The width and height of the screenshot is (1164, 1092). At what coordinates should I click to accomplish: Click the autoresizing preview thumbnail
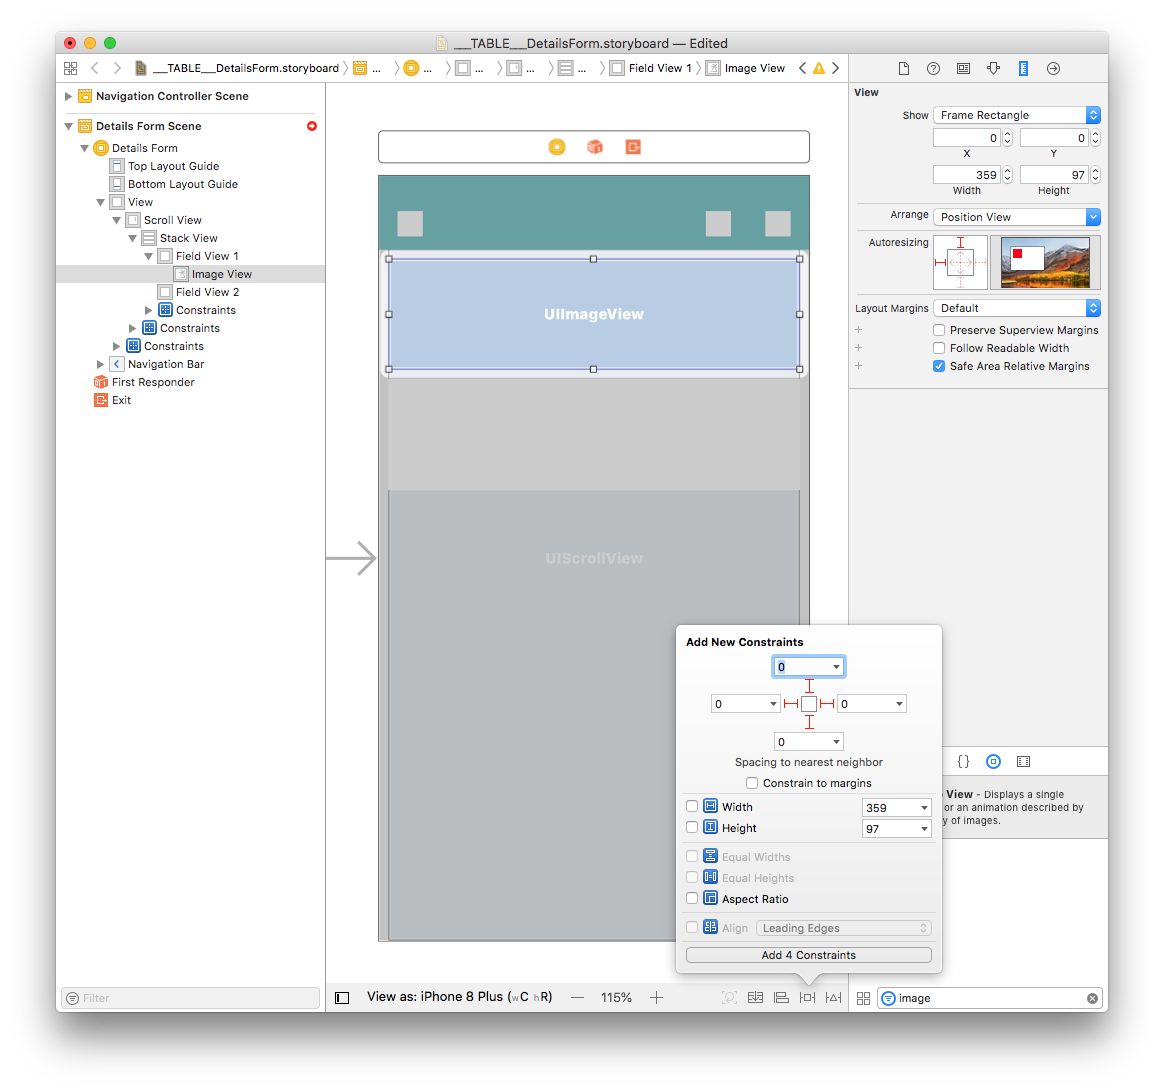[x=1045, y=262]
